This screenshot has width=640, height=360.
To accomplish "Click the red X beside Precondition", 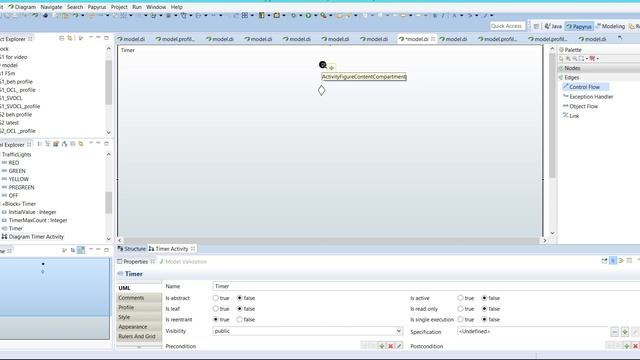I will (391, 346).
